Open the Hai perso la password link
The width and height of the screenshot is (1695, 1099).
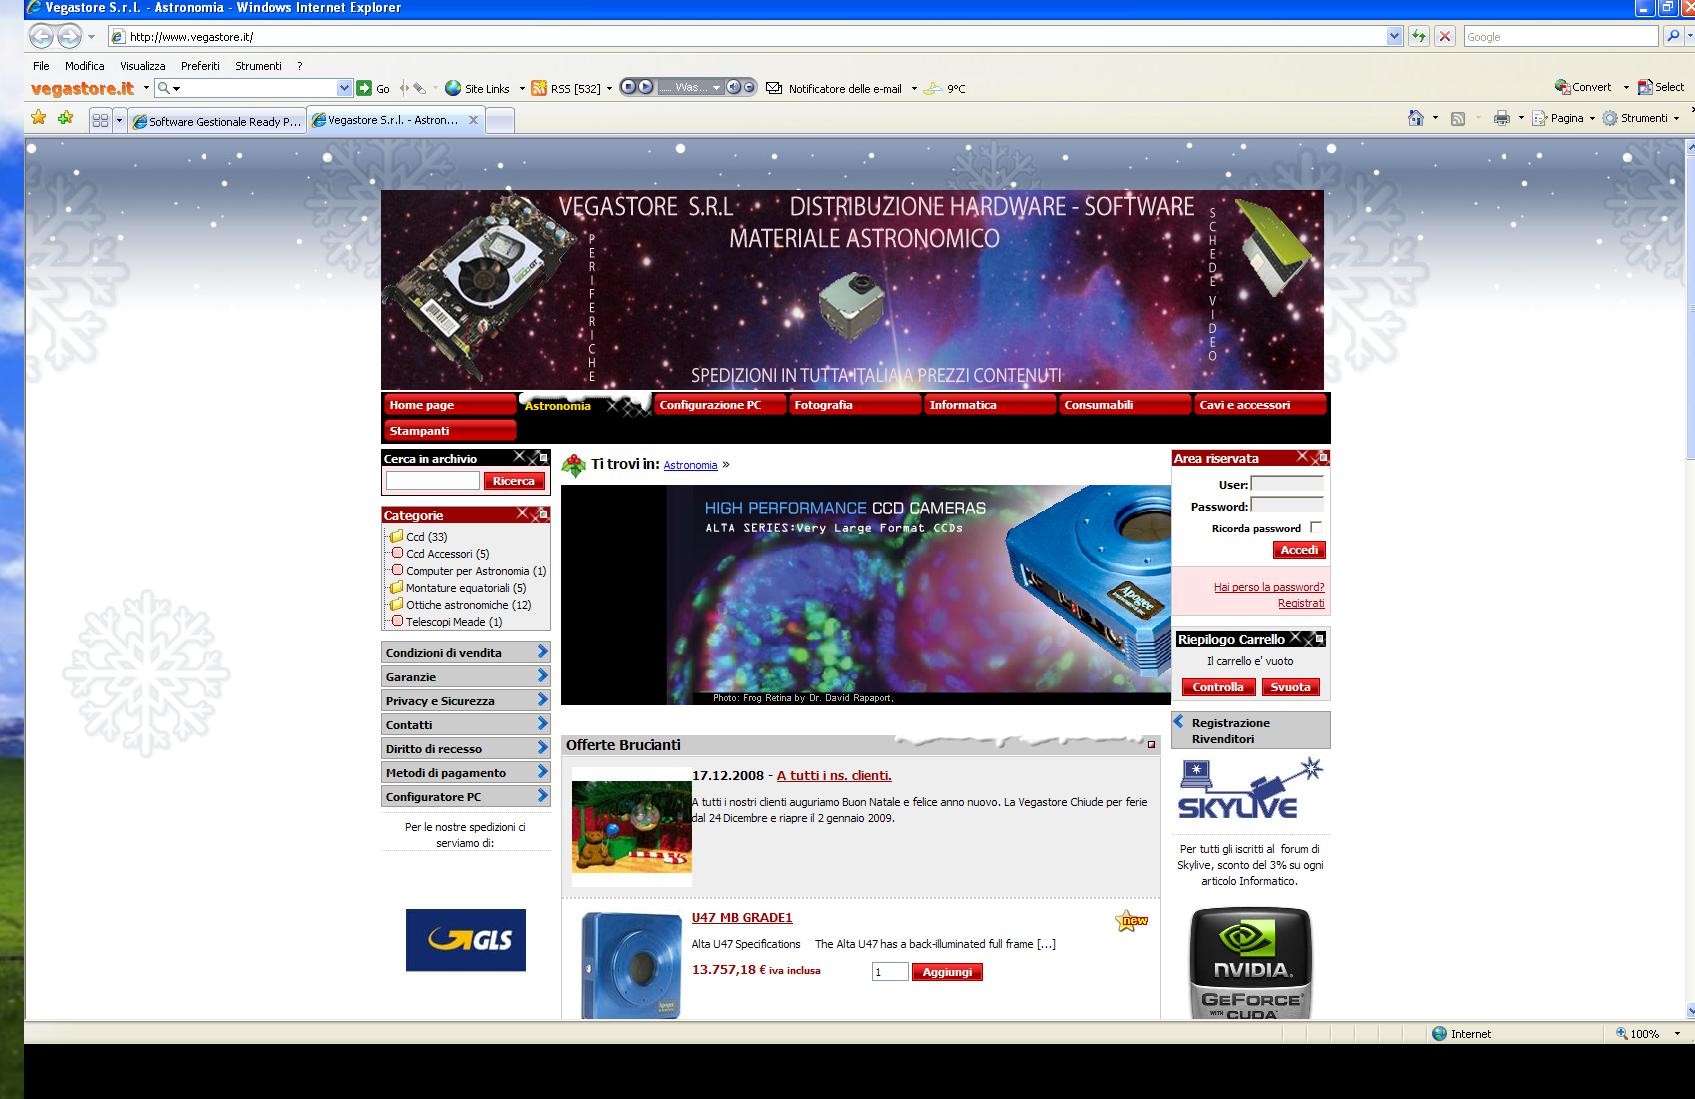1269,587
